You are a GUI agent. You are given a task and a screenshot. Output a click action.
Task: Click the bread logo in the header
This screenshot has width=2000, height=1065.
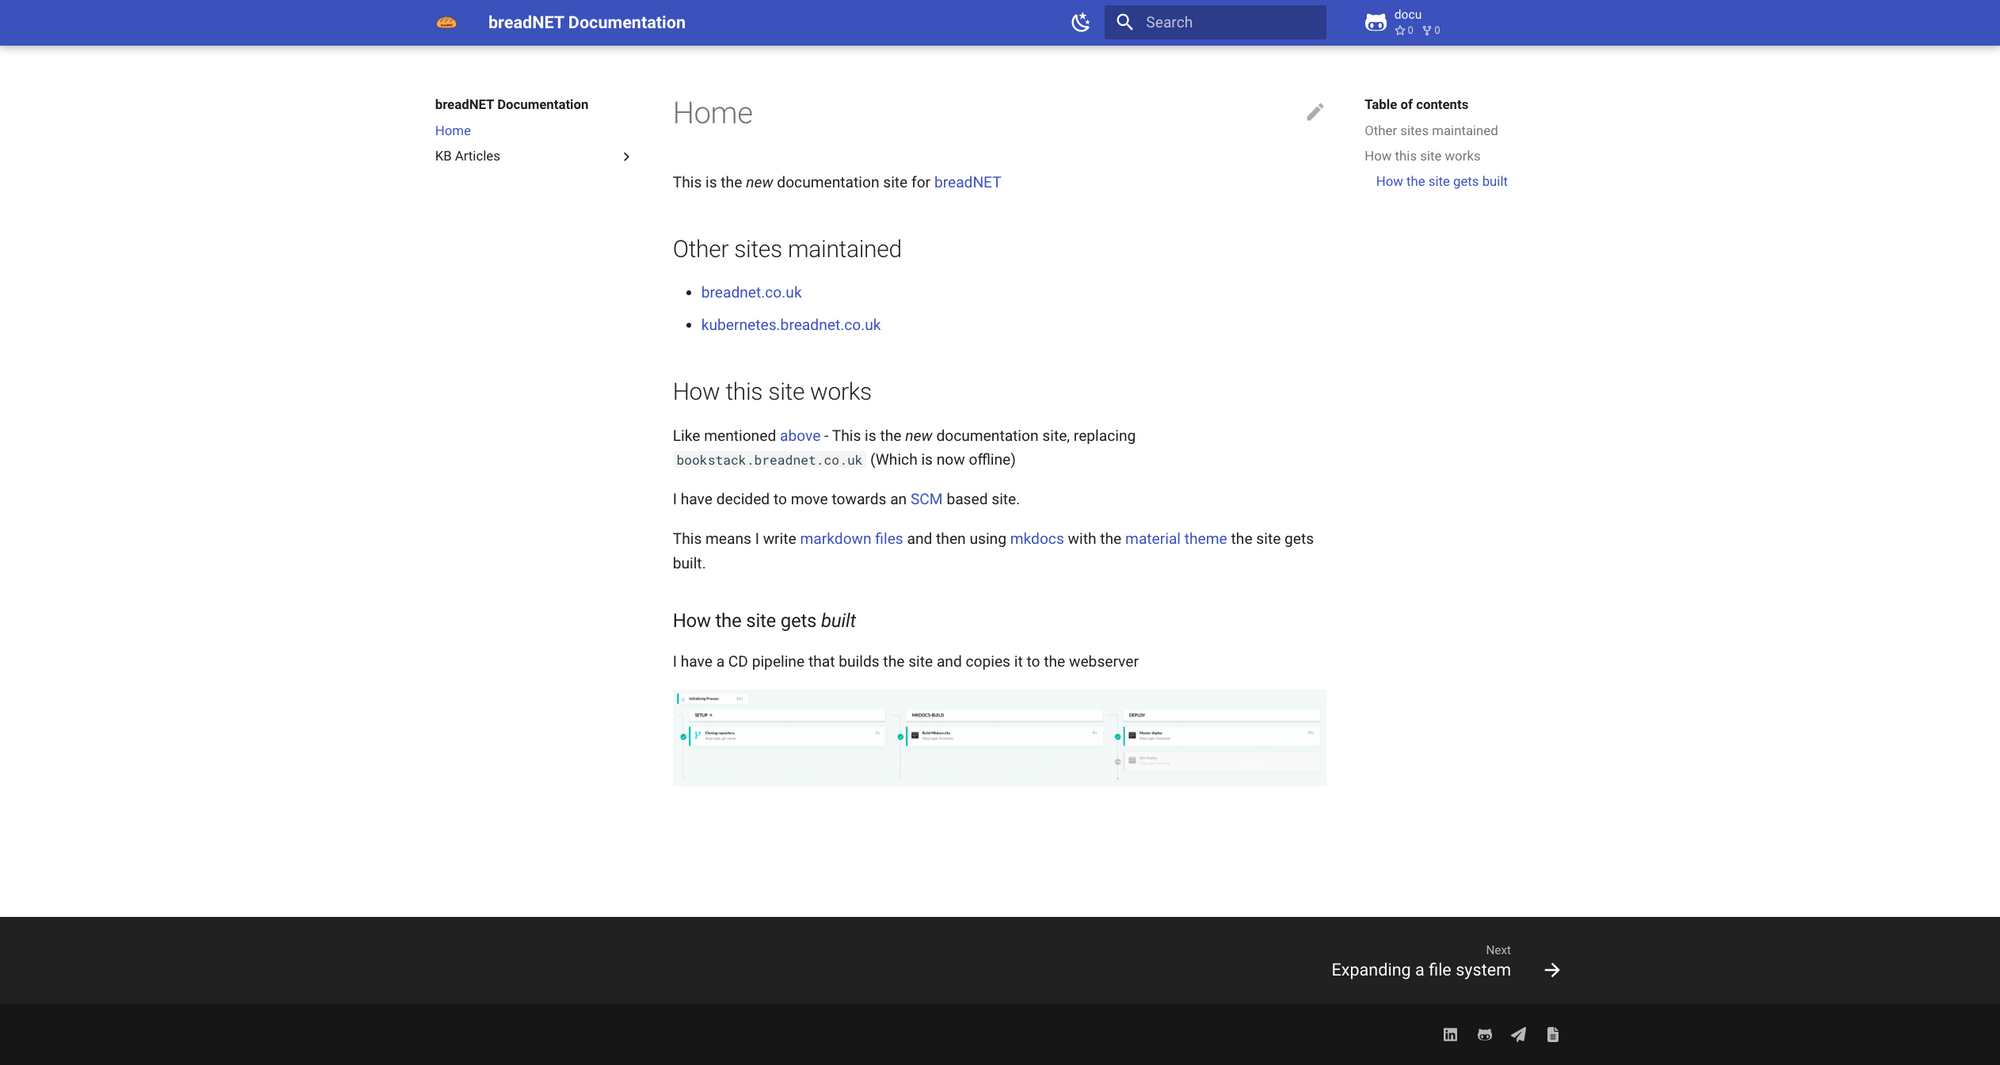[446, 22]
